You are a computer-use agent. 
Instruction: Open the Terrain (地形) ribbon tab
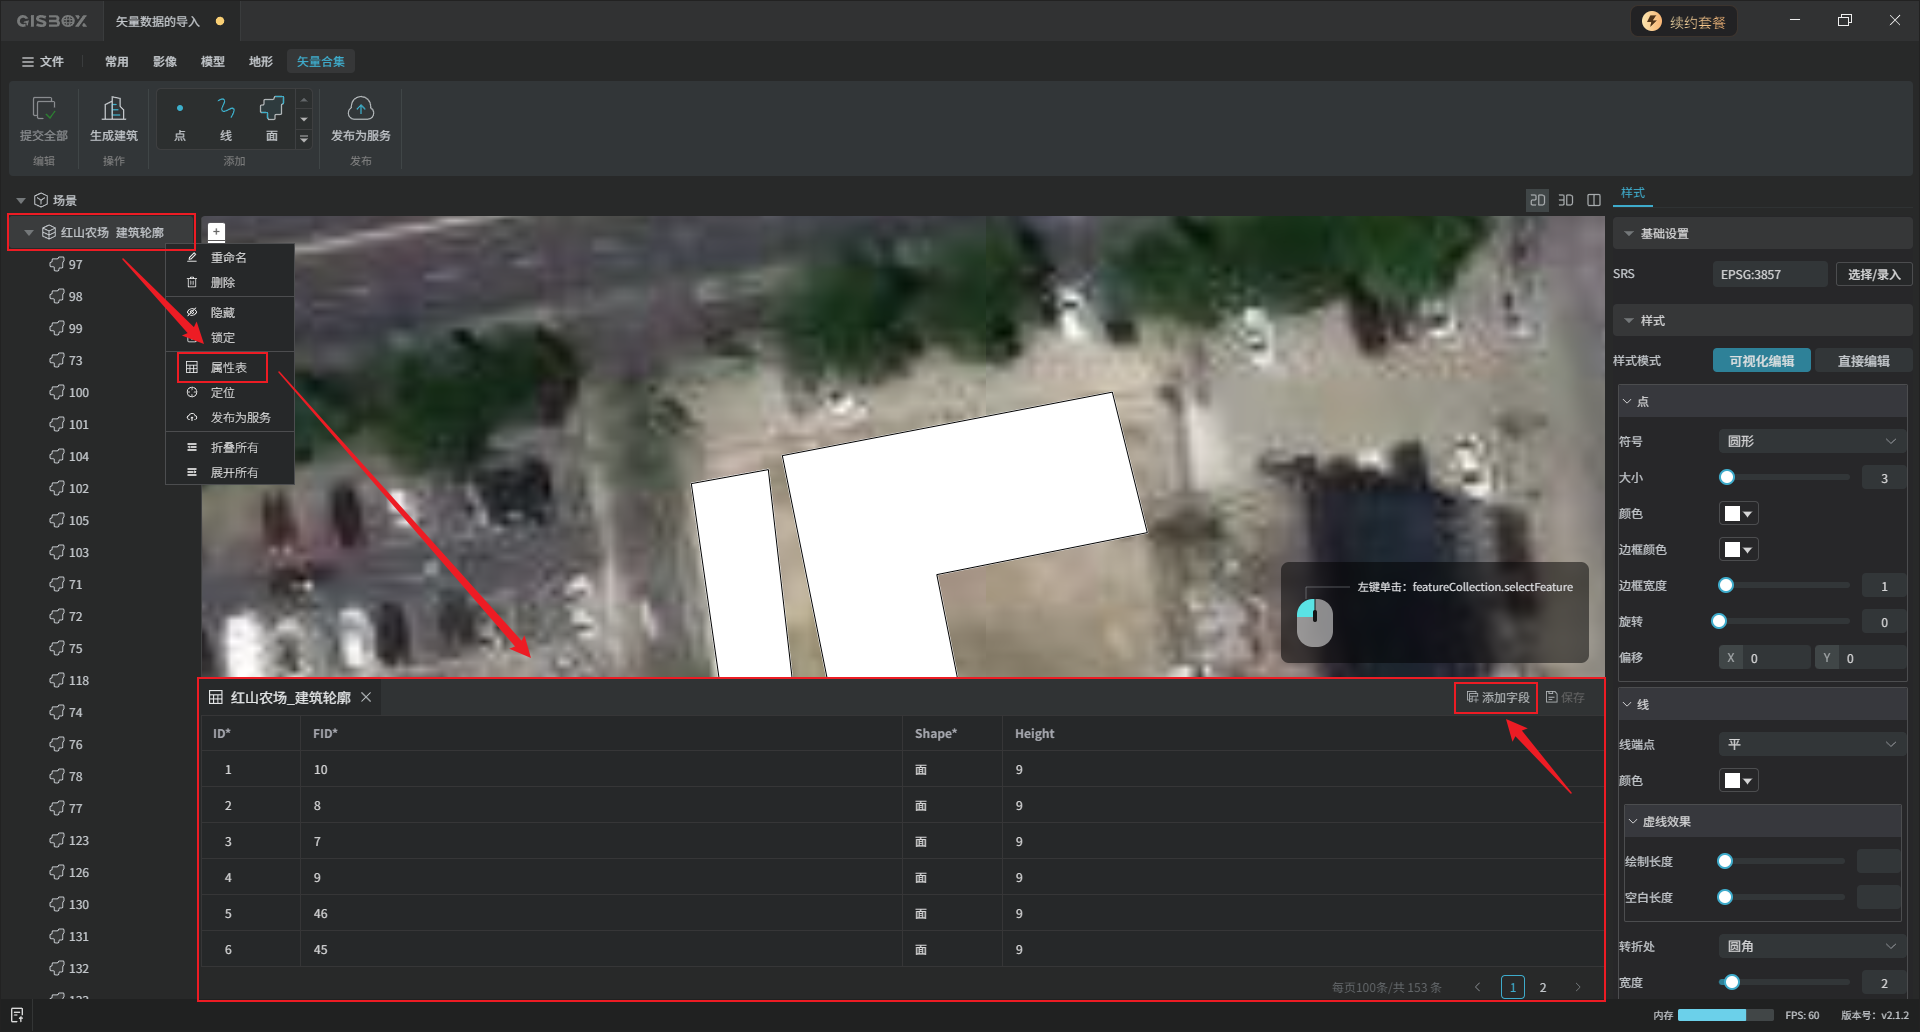(260, 62)
